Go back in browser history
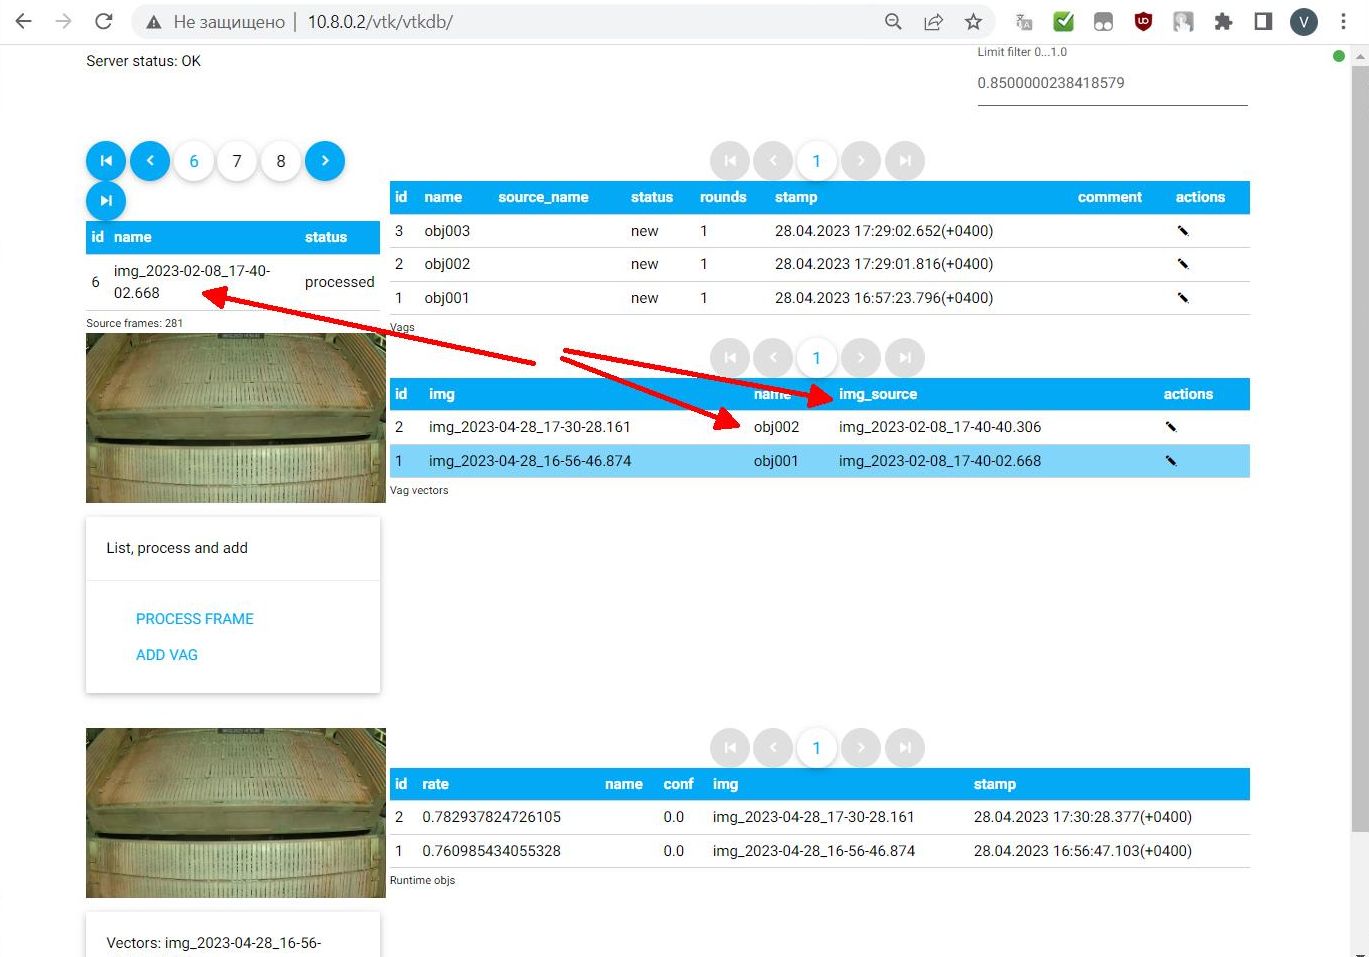The image size is (1369, 957). click(24, 21)
